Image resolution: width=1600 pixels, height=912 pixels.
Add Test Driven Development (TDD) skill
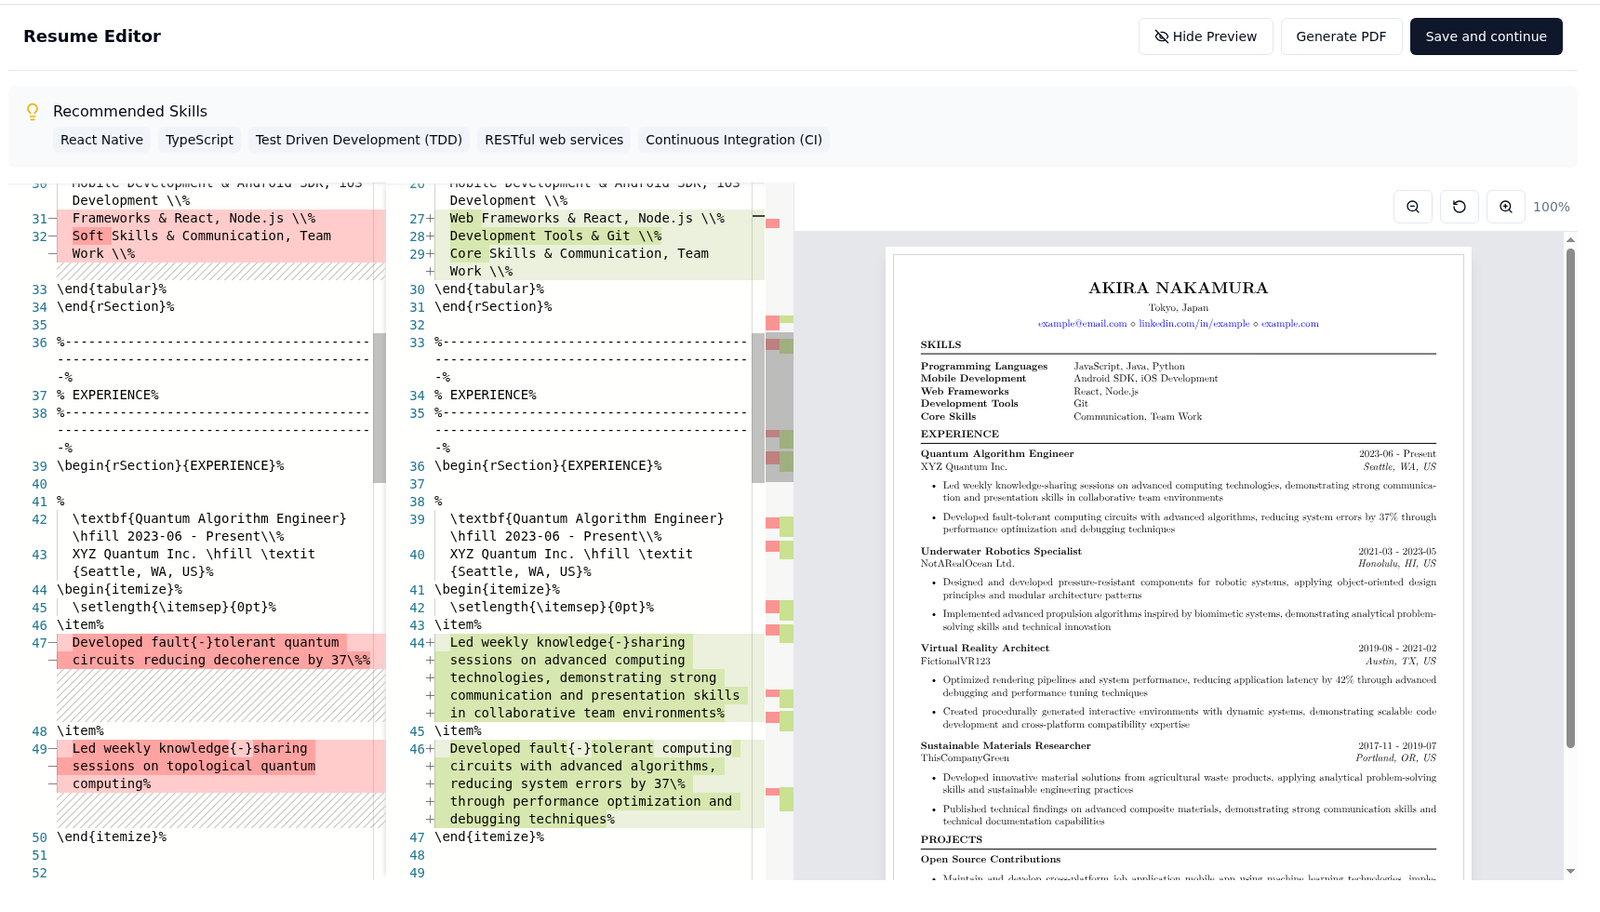point(358,140)
